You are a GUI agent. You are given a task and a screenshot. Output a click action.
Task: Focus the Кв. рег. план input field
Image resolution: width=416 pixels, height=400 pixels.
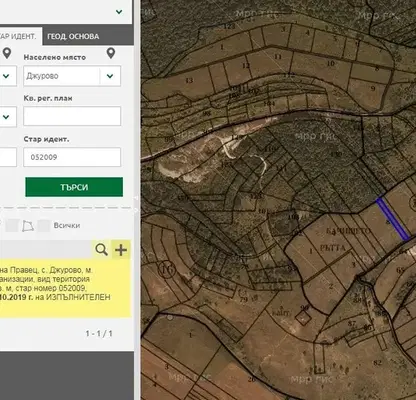(72, 116)
